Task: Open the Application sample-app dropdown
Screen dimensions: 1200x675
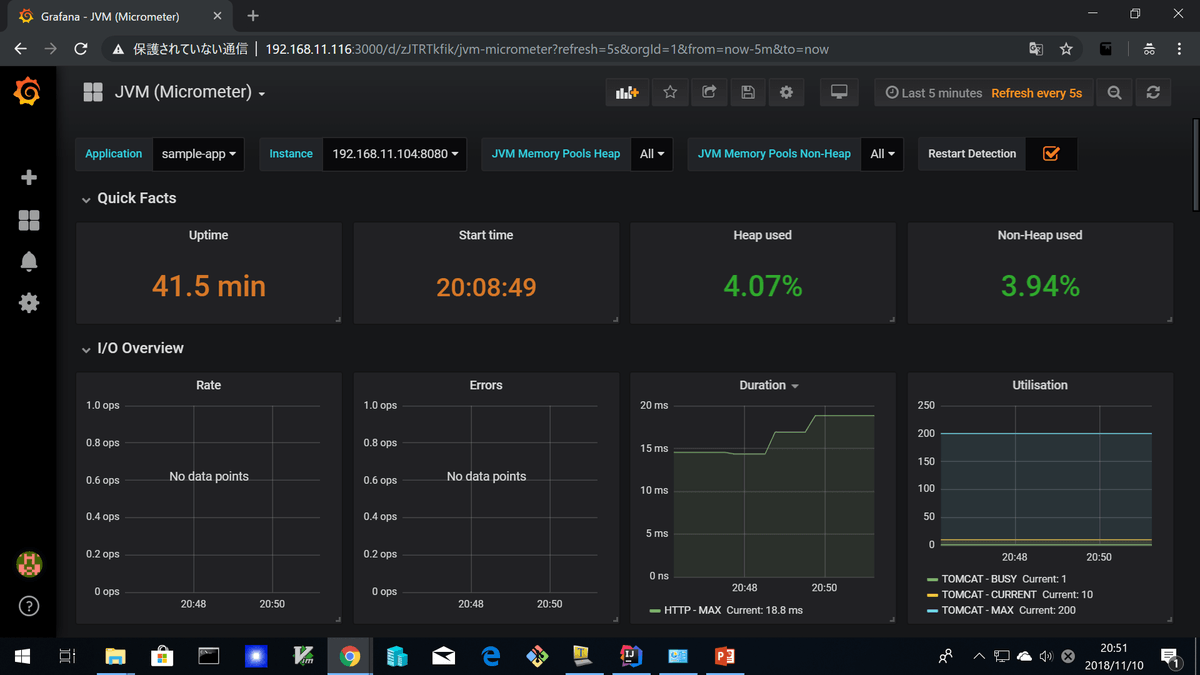Action: pos(198,154)
